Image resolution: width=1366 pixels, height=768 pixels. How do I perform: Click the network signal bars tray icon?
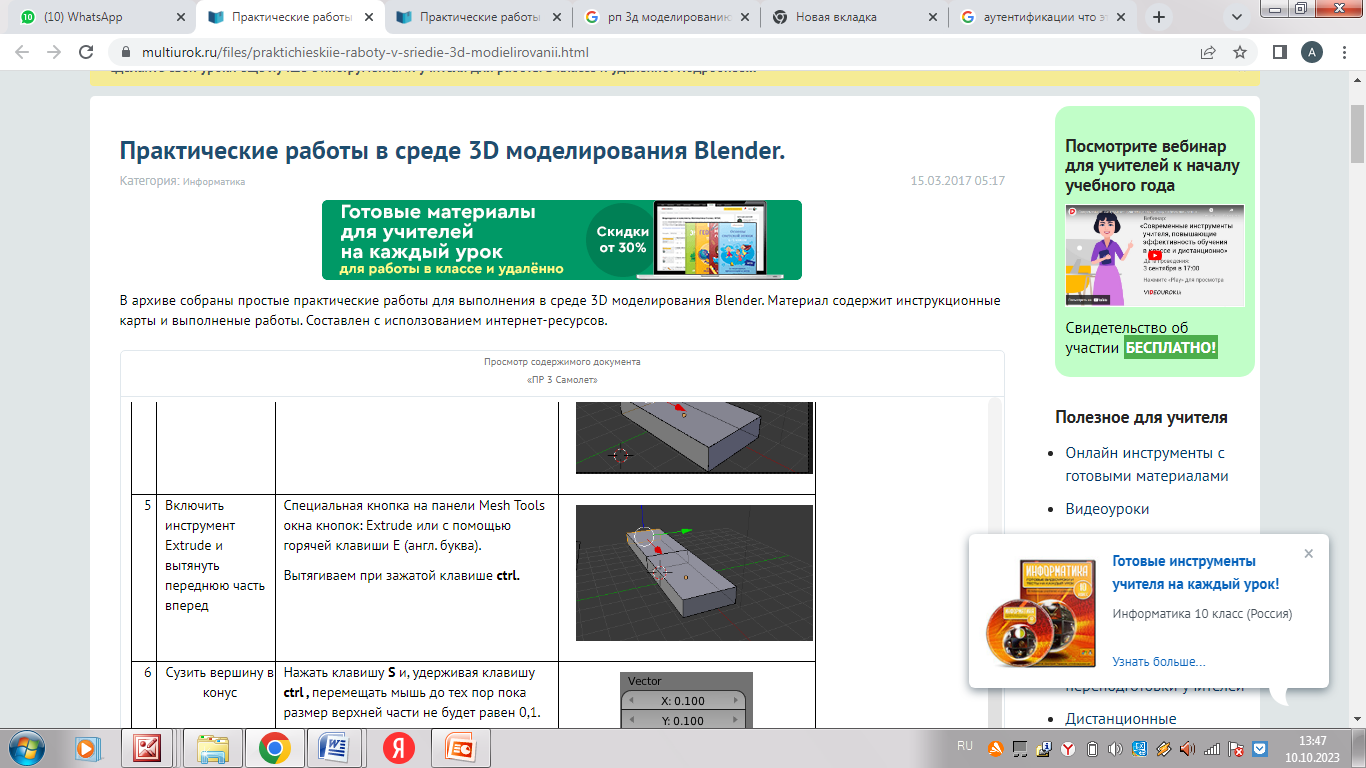(x=1212, y=748)
